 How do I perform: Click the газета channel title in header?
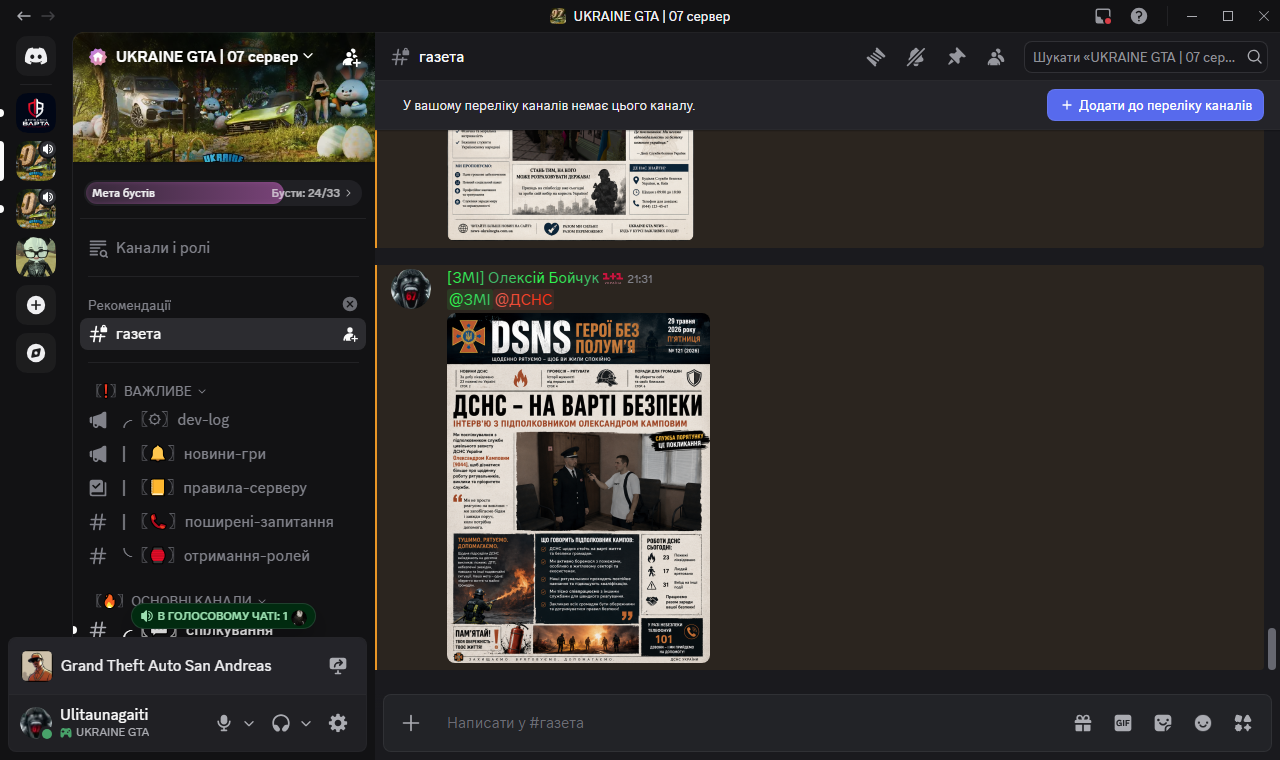coord(441,57)
